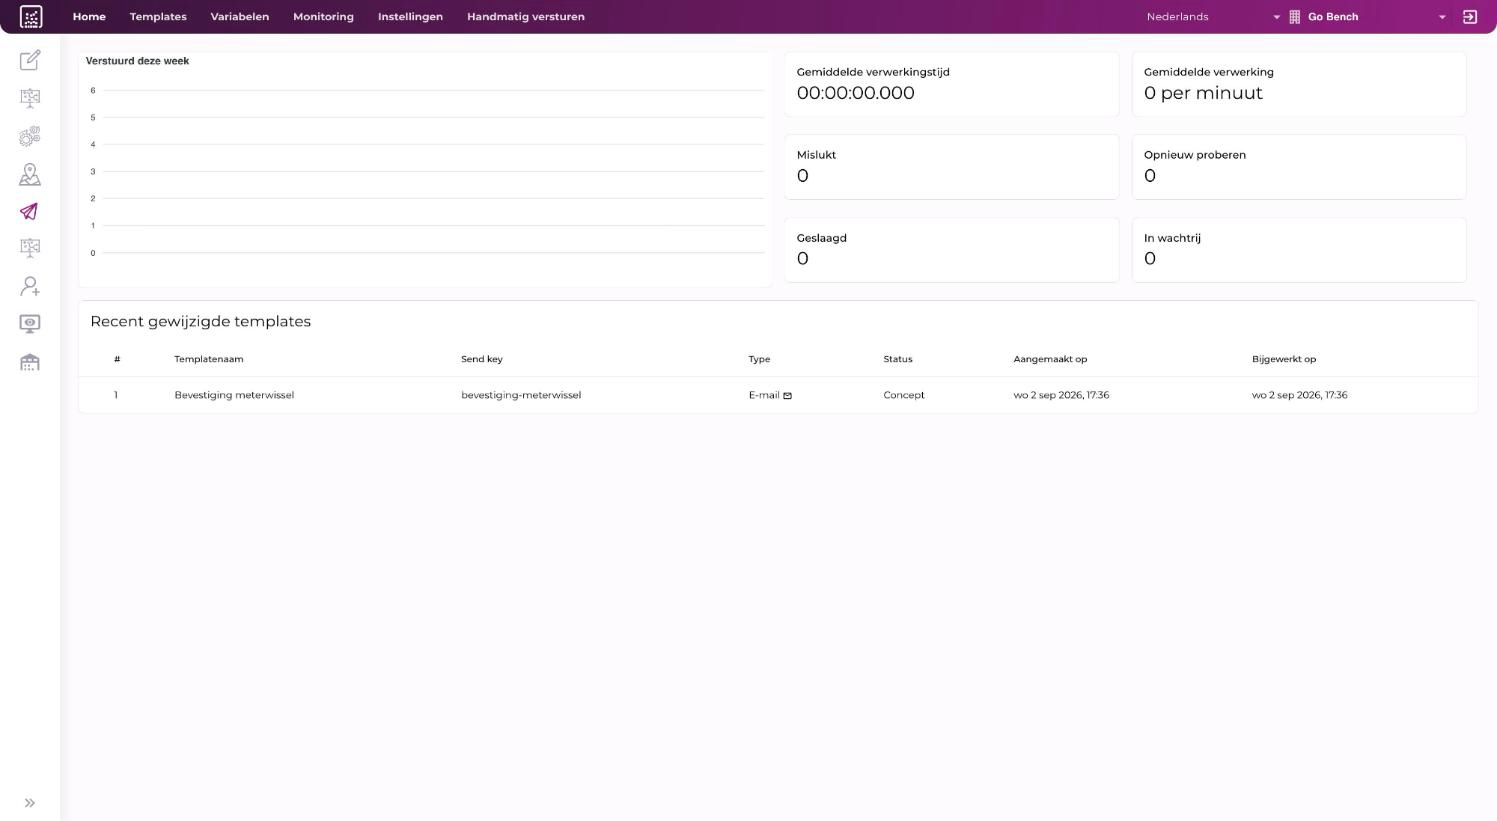Open the monitor with eye icon
The image size is (1497, 821).
30,323
